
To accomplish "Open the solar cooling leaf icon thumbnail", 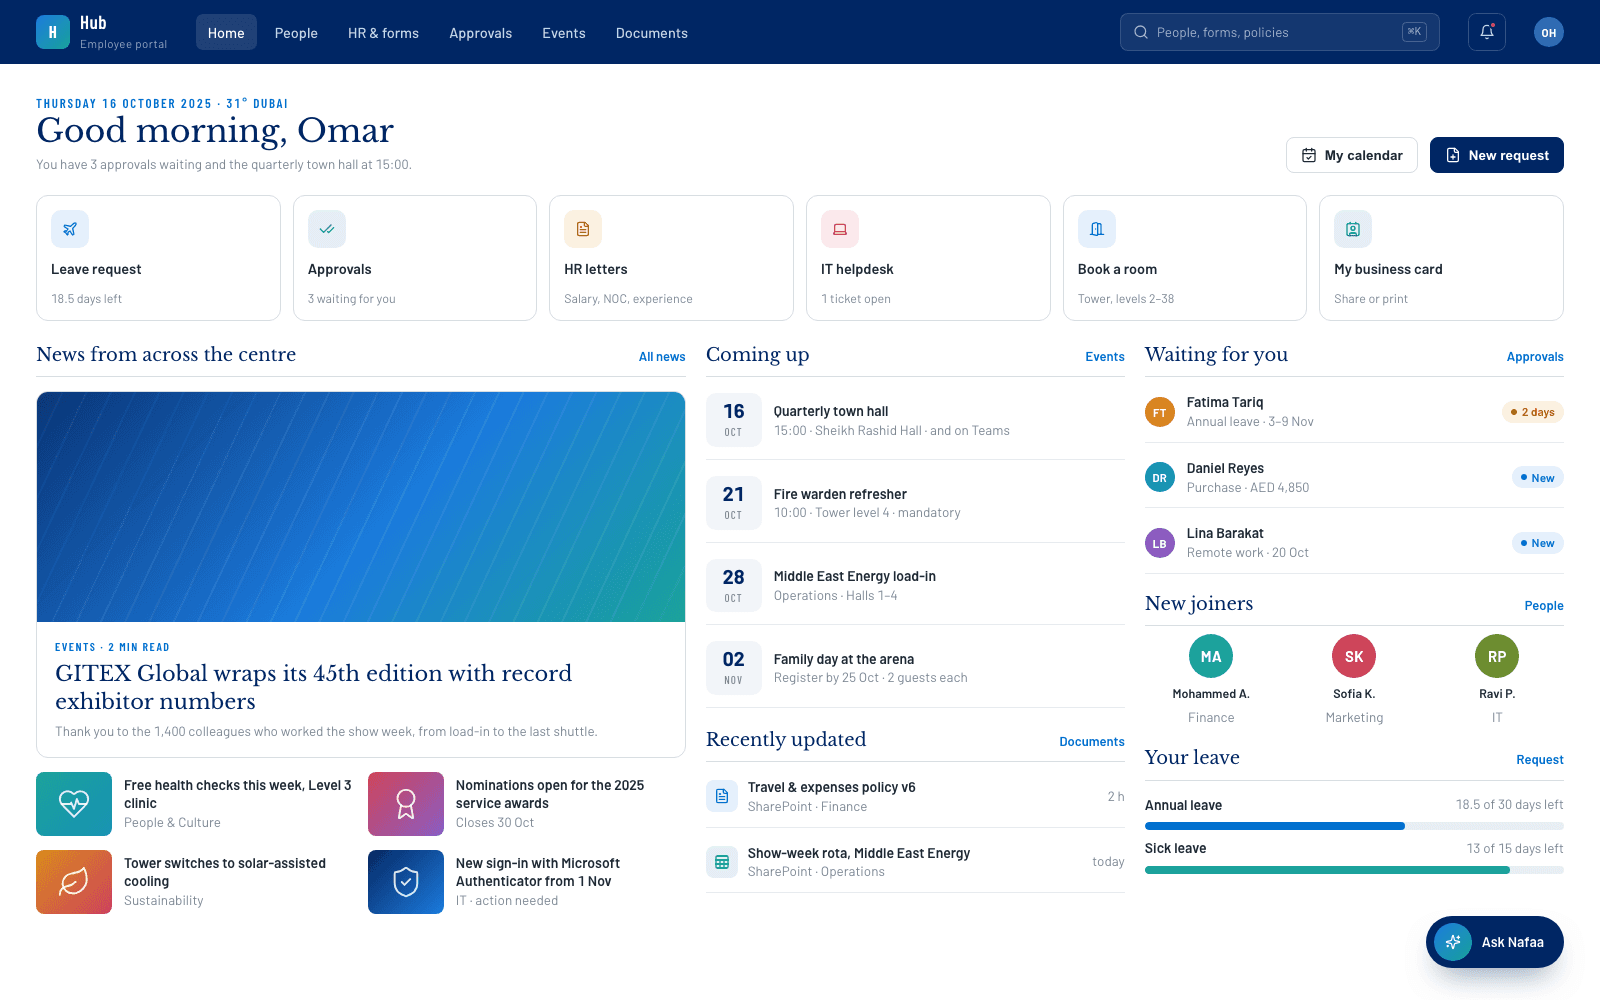I will (74, 882).
